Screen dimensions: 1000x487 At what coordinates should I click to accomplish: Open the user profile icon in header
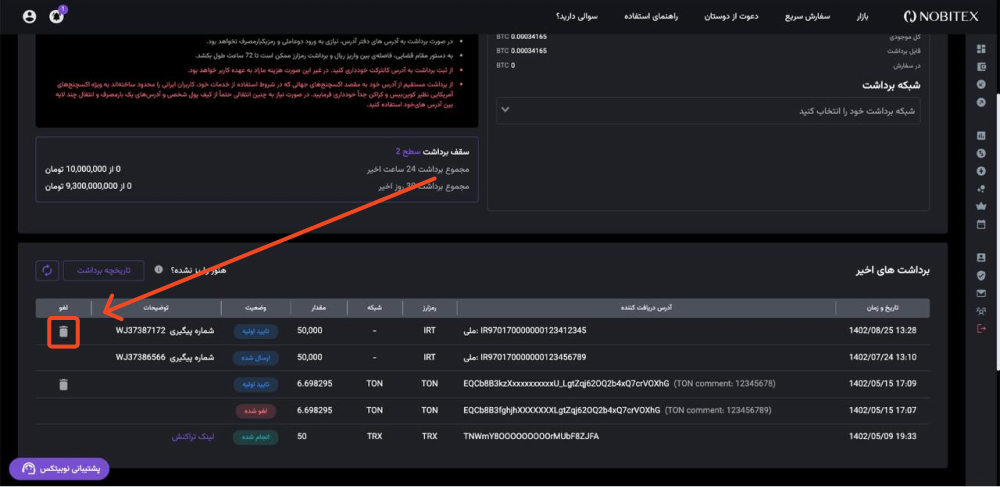pos(29,17)
